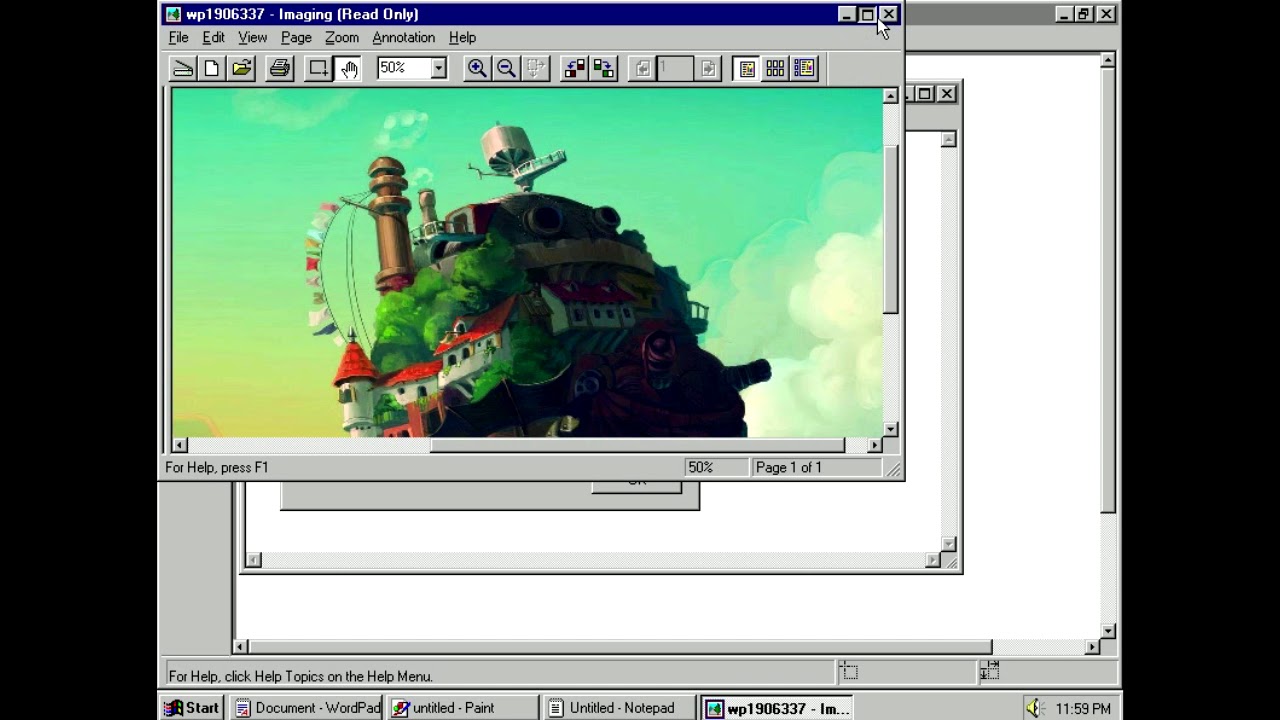Switch to Document - WordPad taskbar button

click(307, 708)
